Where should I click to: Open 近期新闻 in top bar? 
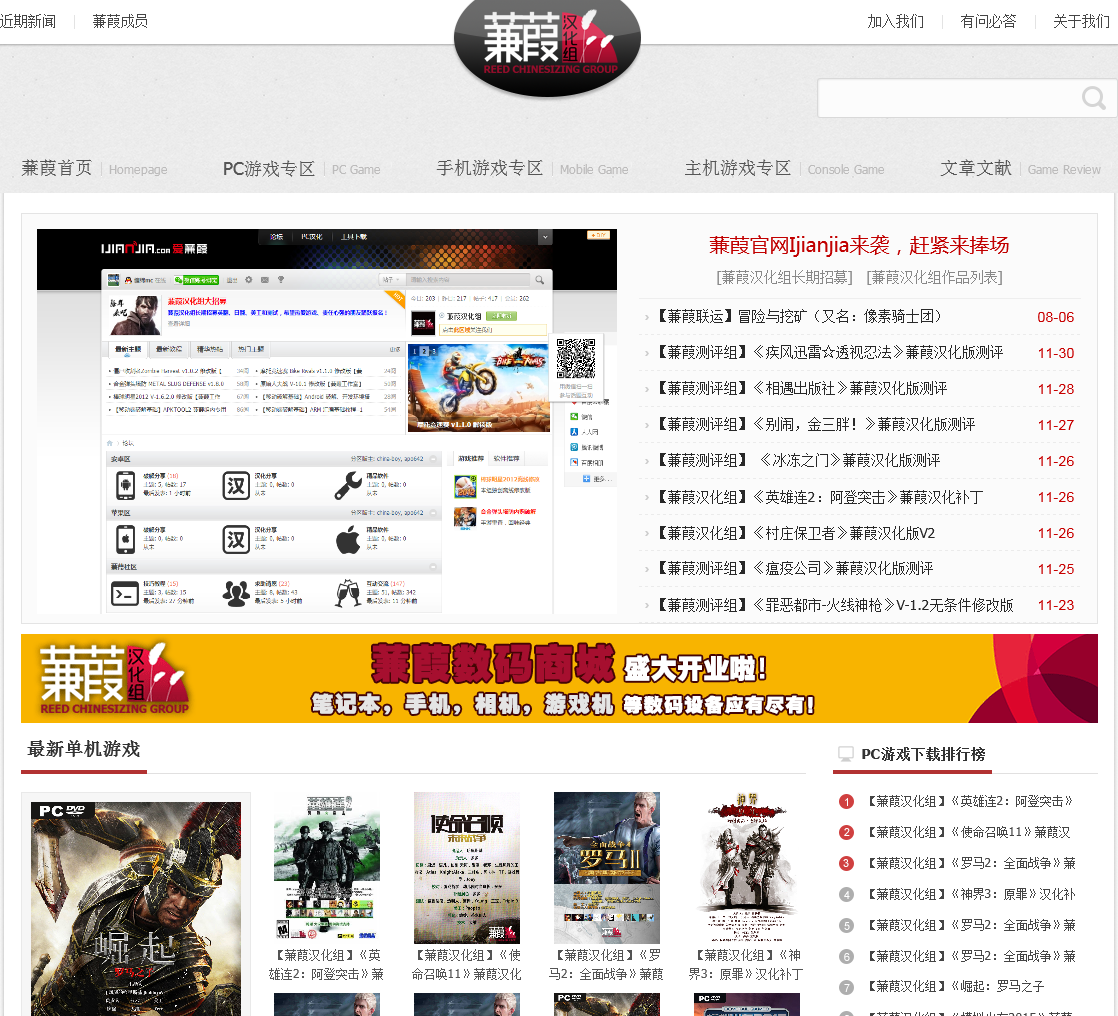pos(28,21)
